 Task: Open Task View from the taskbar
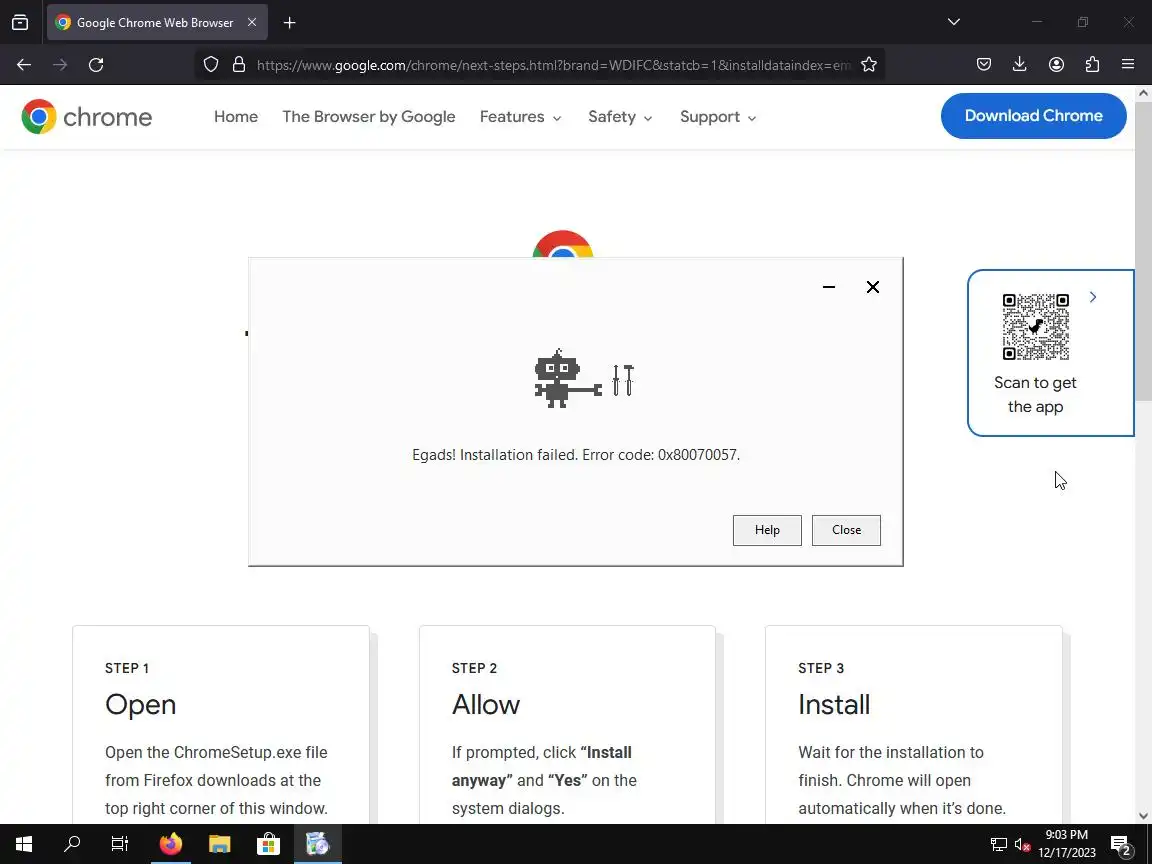pos(120,844)
